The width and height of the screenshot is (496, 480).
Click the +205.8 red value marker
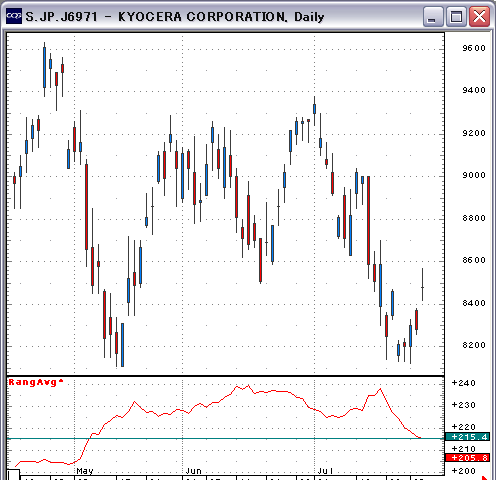click(x=467, y=458)
